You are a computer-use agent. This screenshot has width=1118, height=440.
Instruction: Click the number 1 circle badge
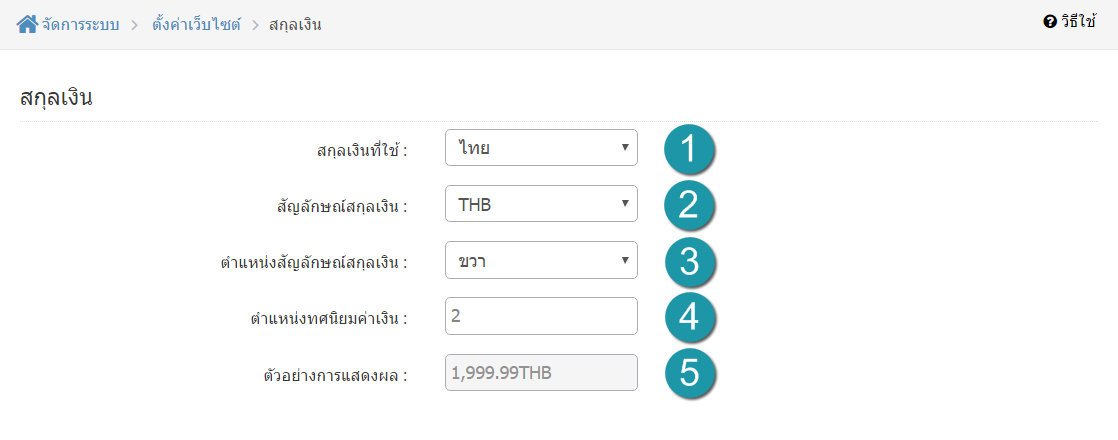689,149
